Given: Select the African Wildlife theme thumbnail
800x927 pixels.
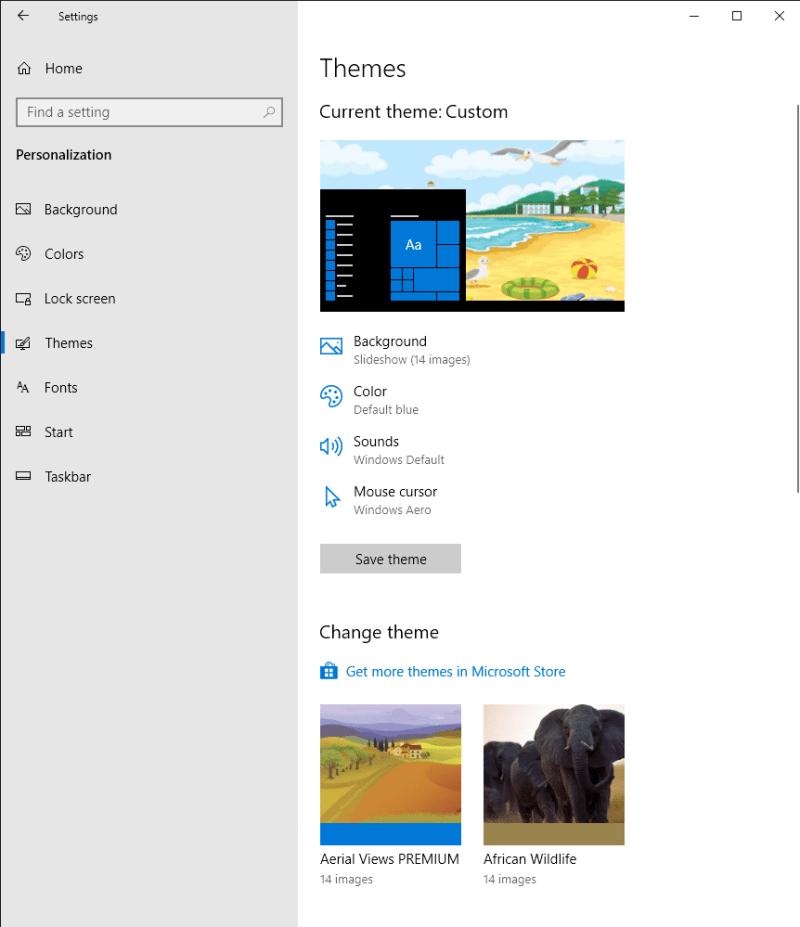Looking at the screenshot, I should point(553,774).
